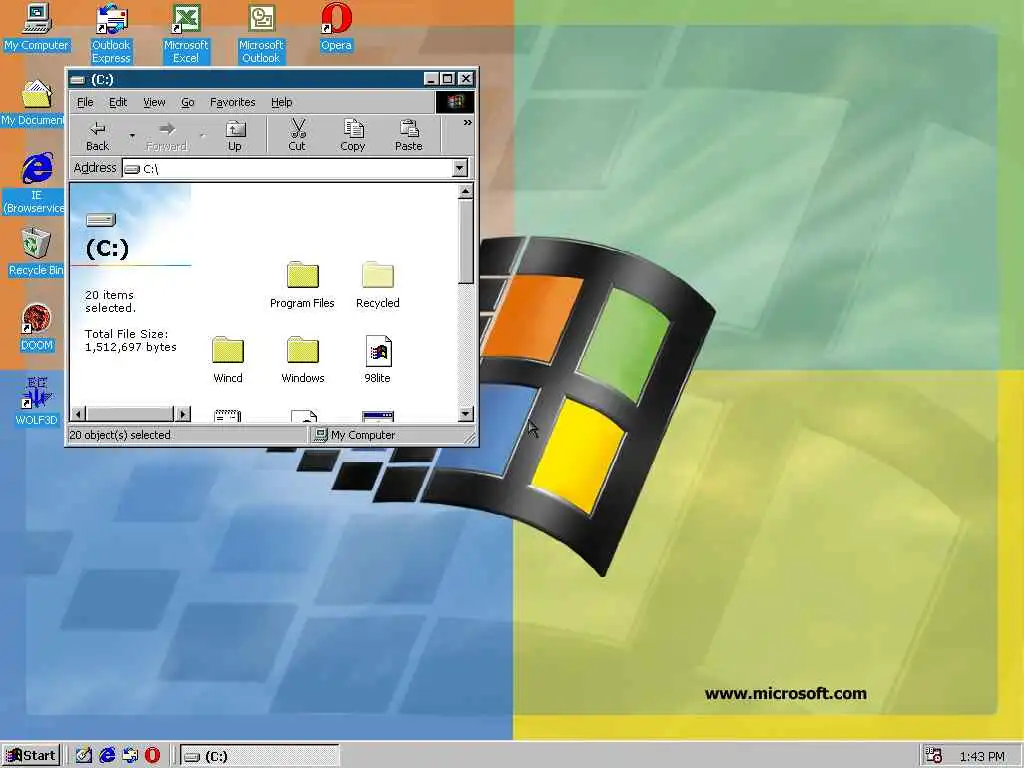Image resolution: width=1024 pixels, height=768 pixels.
Task: Open the Help menu
Action: click(281, 103)
